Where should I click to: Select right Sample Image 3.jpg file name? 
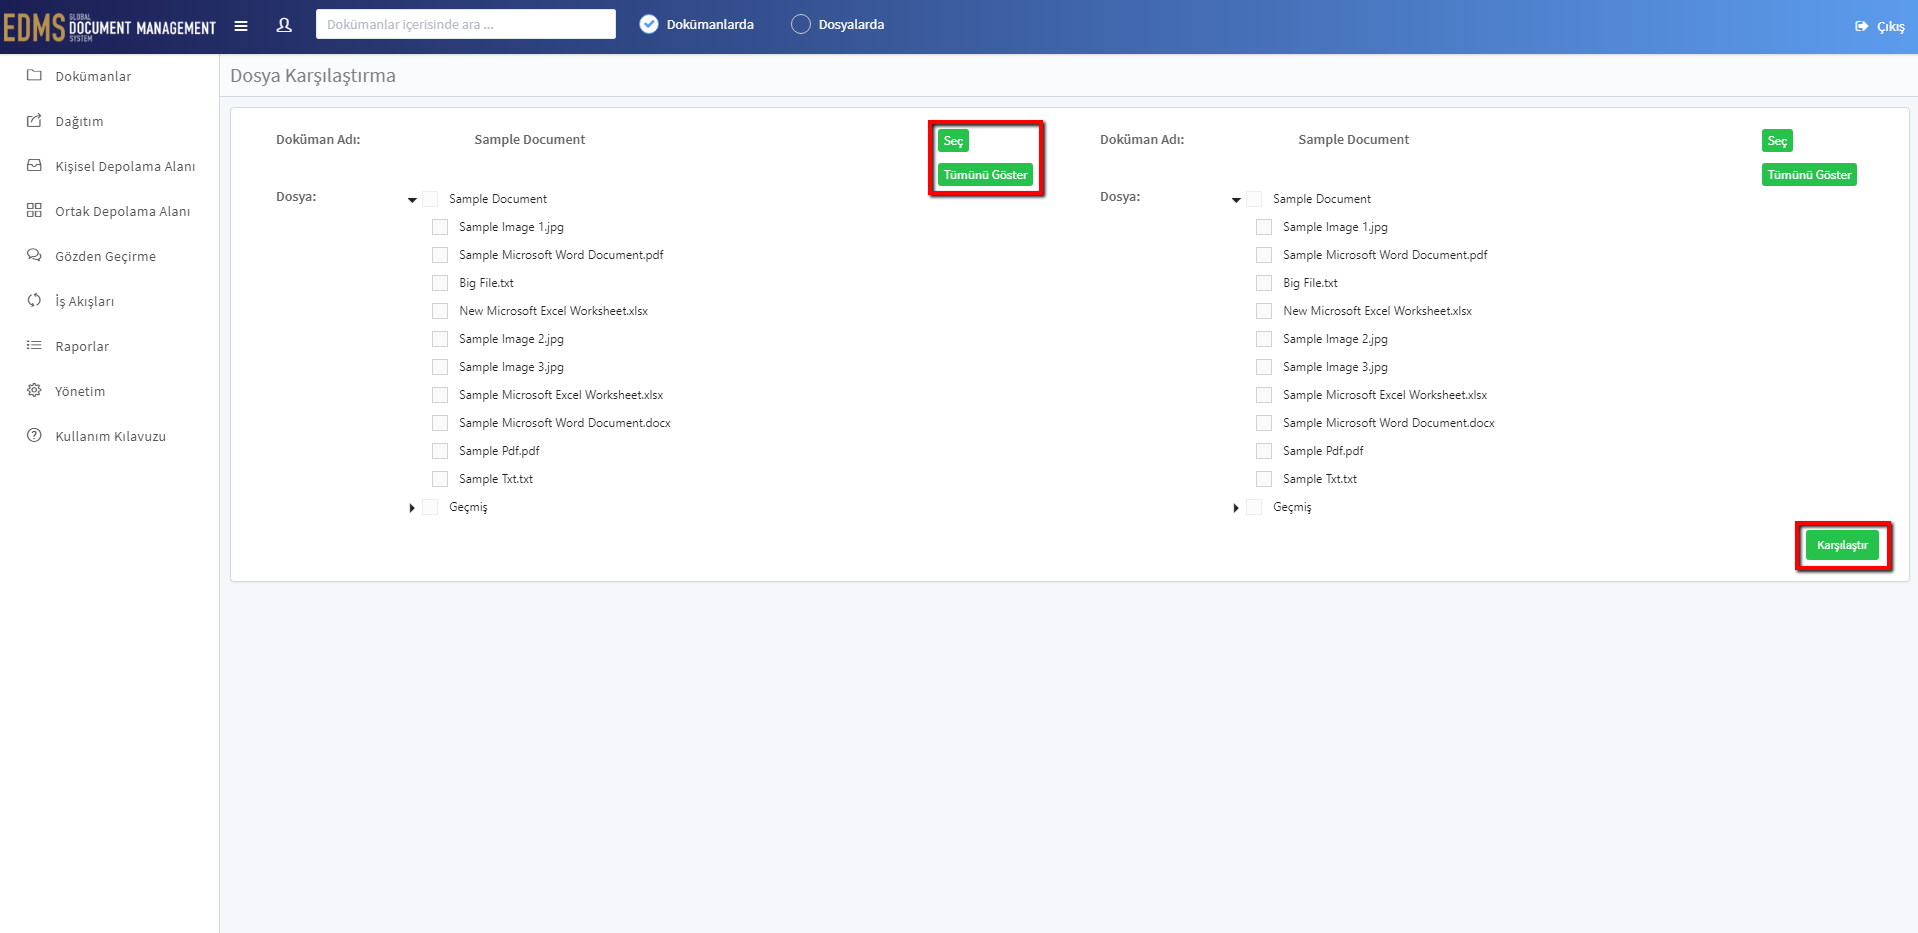pyautogui.click(x=1335, y=367)
